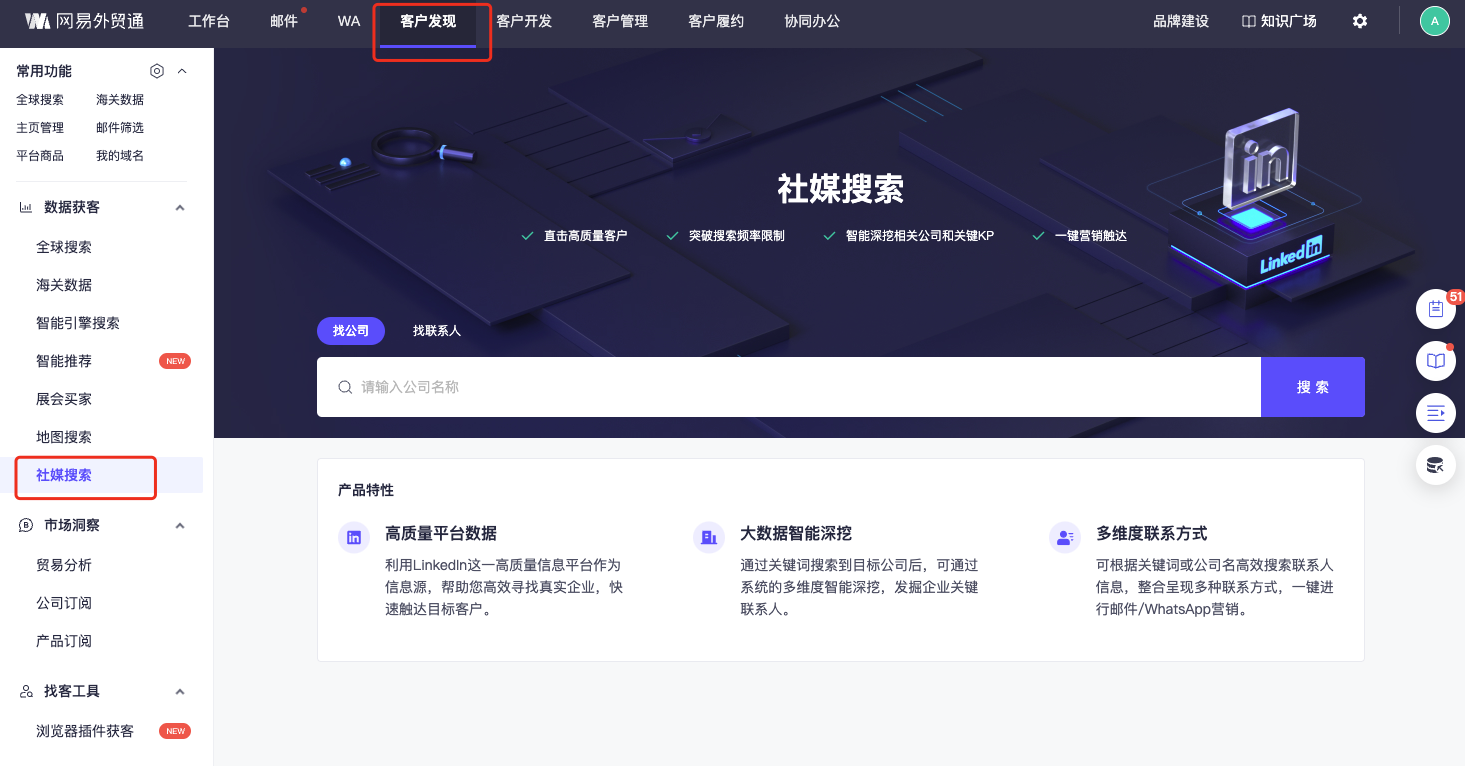Click the 搜索 button
Image resolution: width=1465 pixels, height=766 pixels.
point(1313,387)
